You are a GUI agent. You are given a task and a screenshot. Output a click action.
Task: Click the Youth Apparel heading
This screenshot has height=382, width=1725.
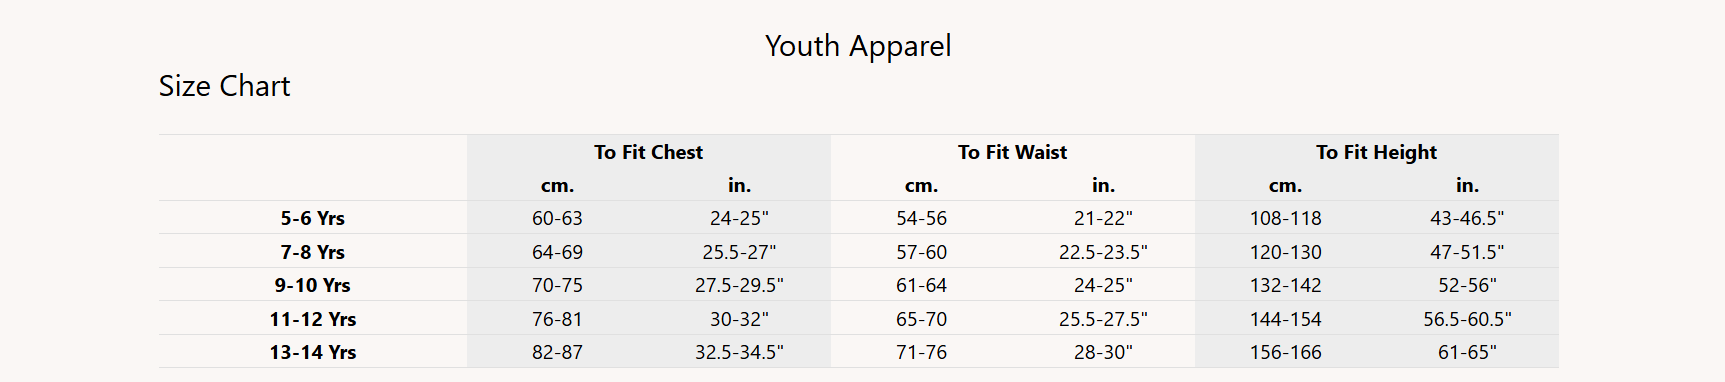[x=858, y=46]
